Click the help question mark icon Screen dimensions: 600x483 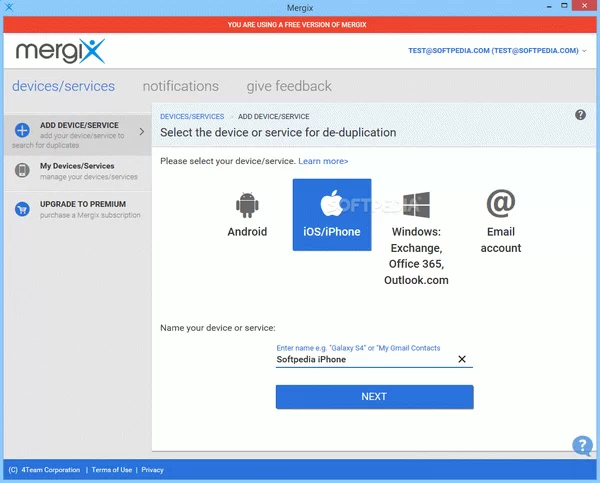pyautogui.click(x=581, y=116)
